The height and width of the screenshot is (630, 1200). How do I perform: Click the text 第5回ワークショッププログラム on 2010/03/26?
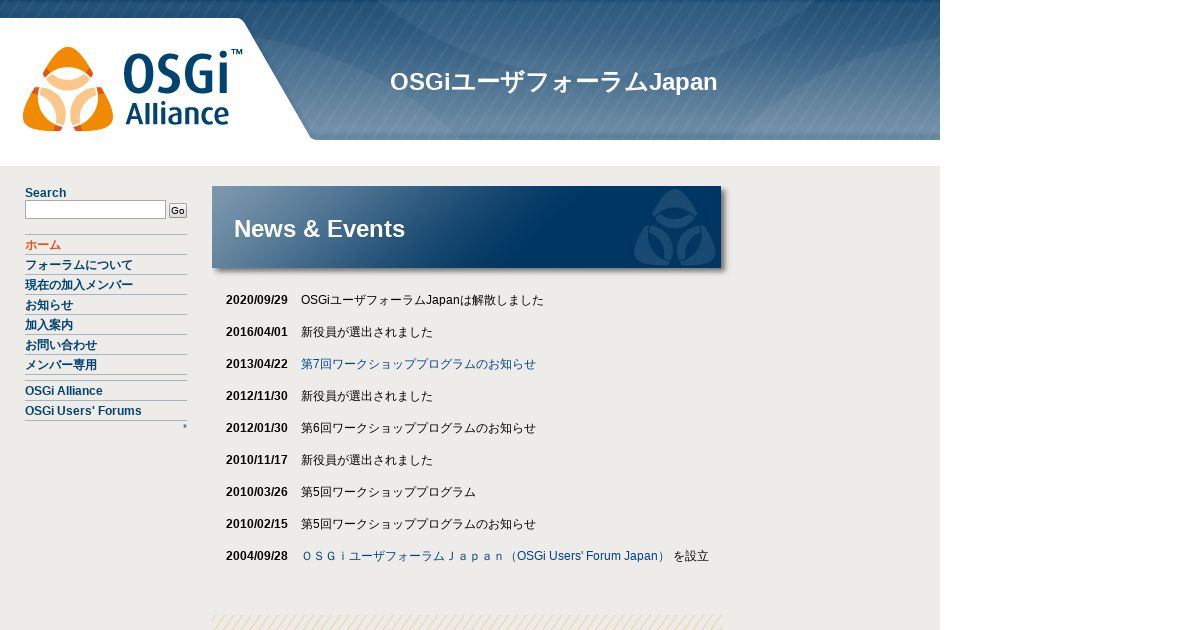(388, 492)
